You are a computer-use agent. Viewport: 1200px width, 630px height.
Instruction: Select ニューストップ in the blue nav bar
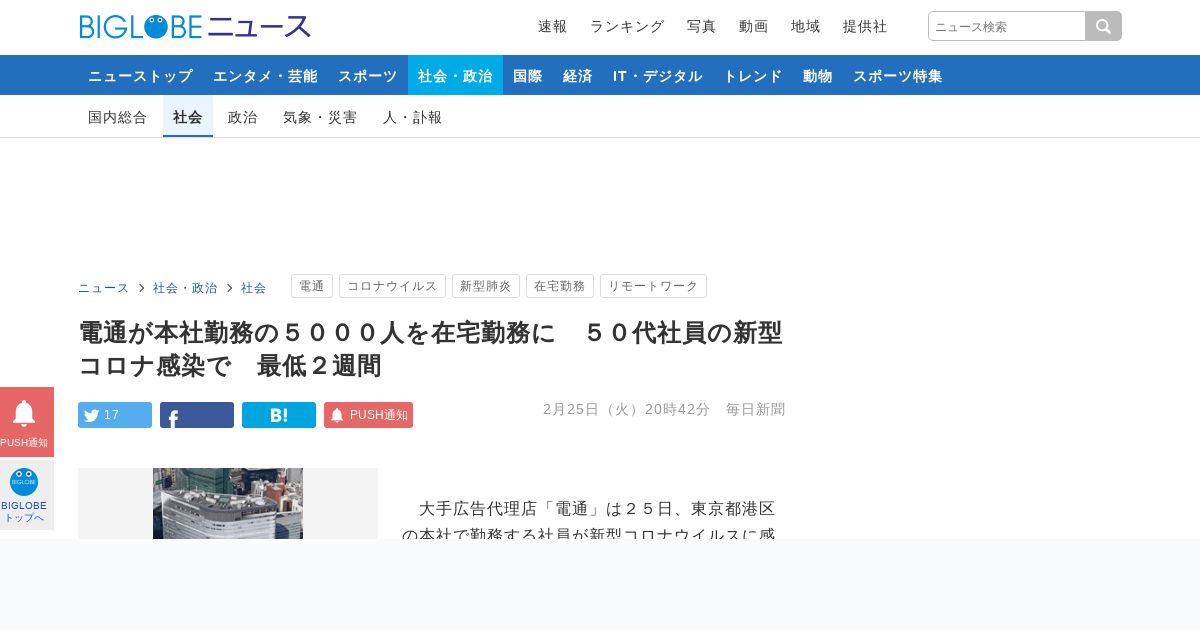click(140, 75)
